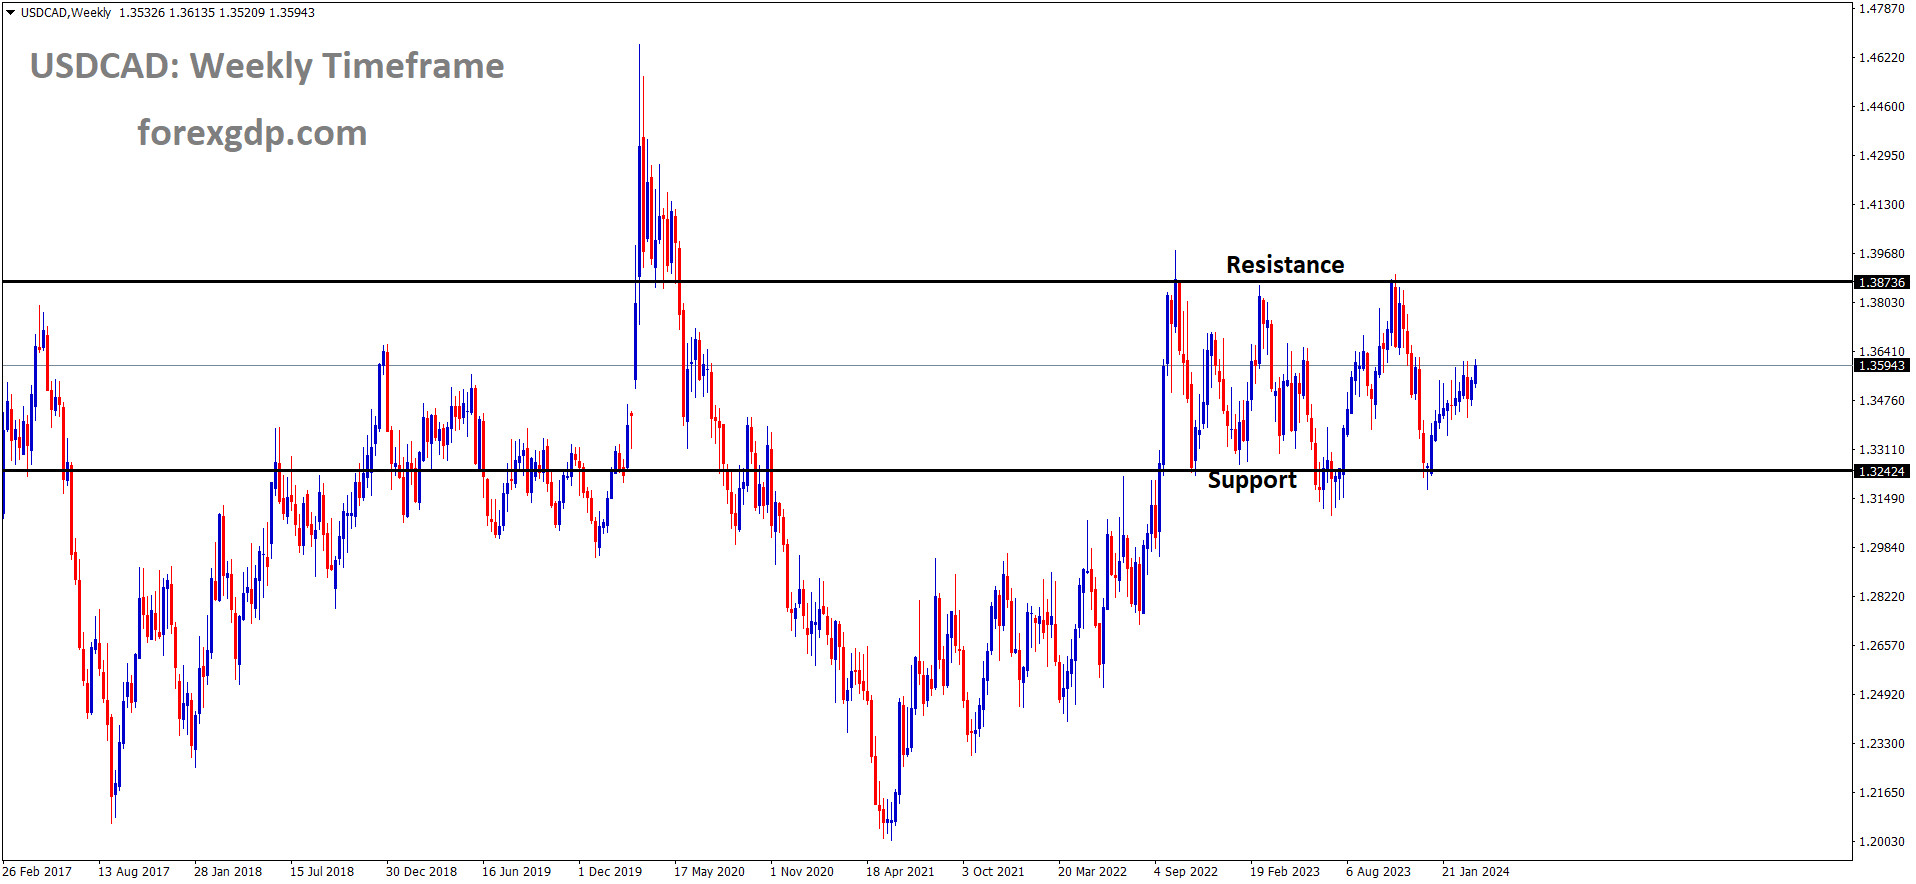Click the 1.32424 support price tag
1916x884 pixels.
click(1881, 471)
